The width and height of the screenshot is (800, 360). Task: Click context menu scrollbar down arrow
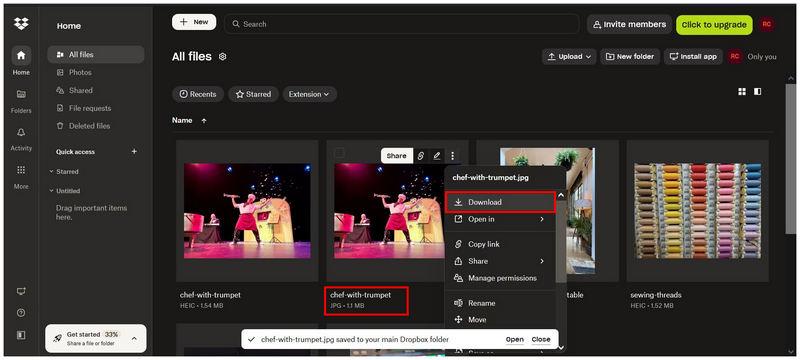pyautogui.click(x=561, y=348)
